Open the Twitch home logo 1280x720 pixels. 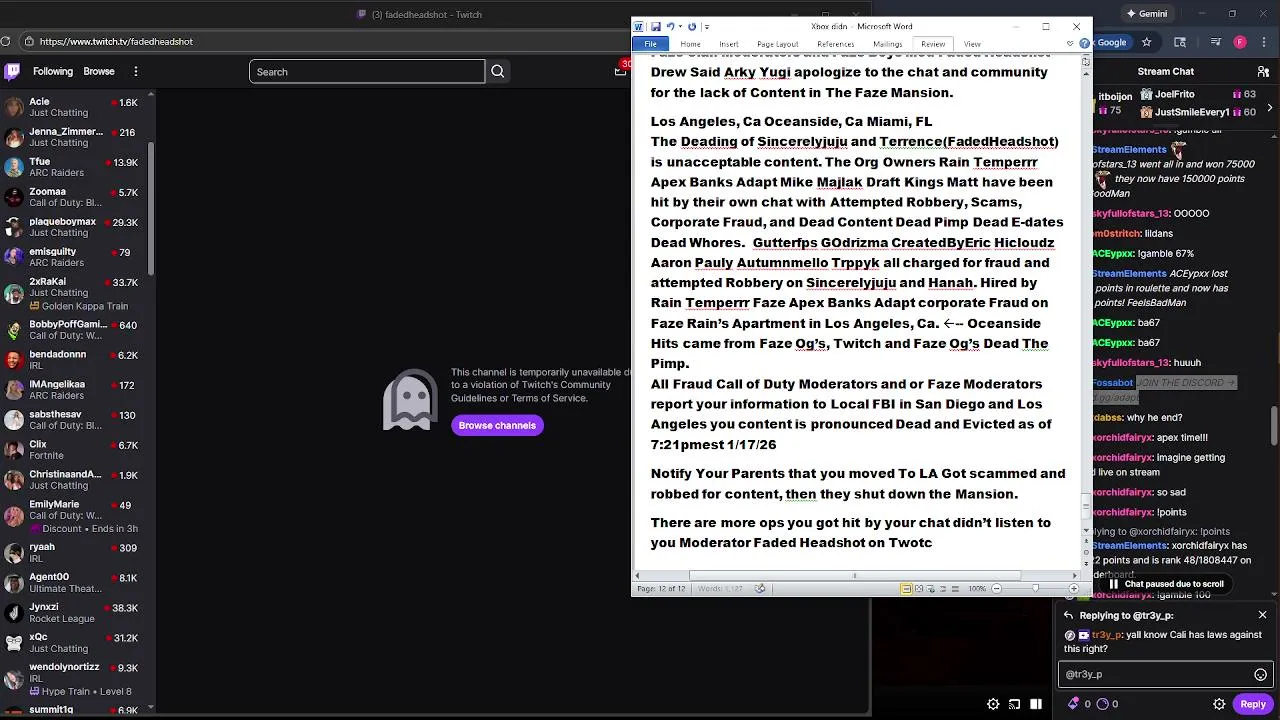click(x=12, y=71)
